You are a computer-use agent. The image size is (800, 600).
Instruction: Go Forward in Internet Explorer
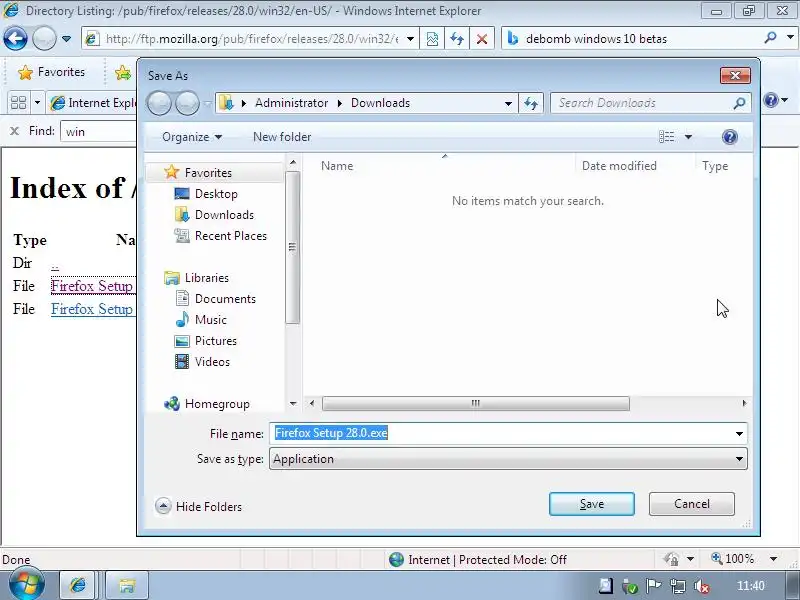tap(44, 38)
